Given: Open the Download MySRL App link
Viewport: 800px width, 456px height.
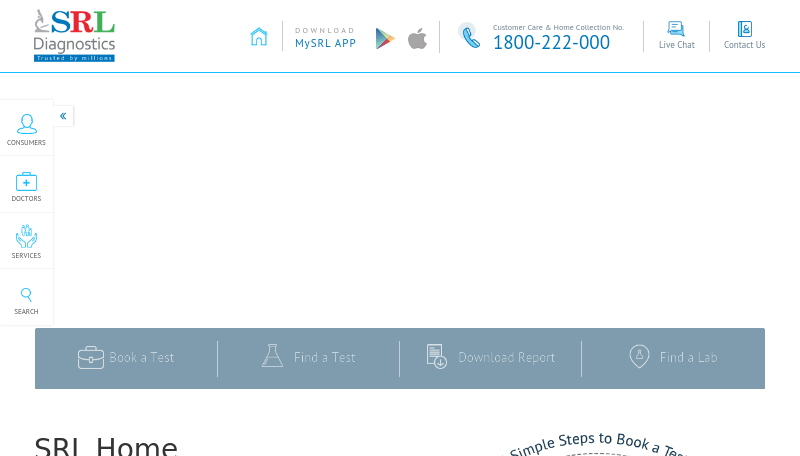Looking at the screenshot, I should (325, 38).
